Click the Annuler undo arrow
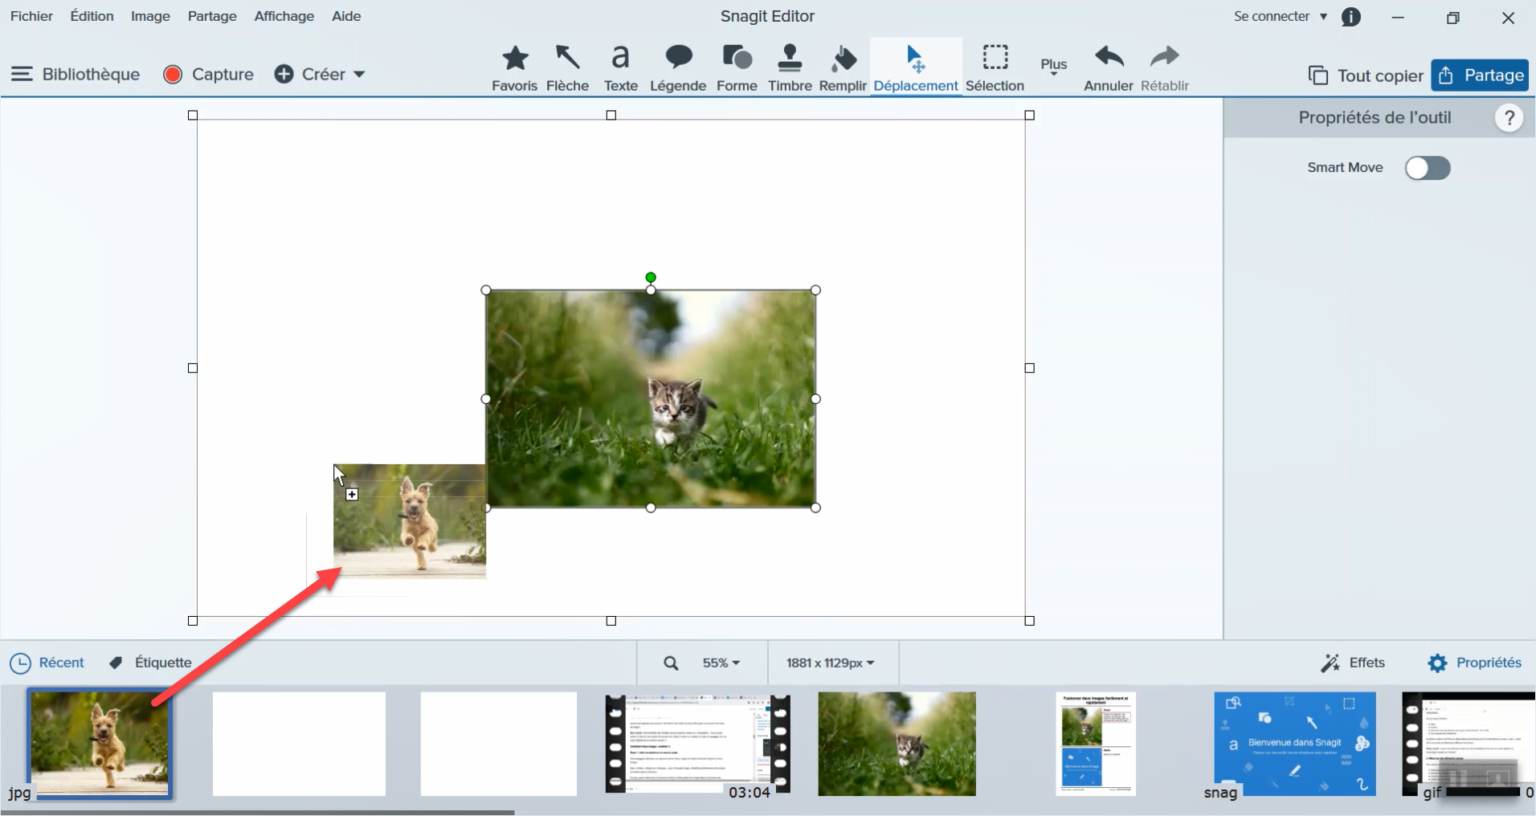The image size is (1536, 816). point(1109,68)
